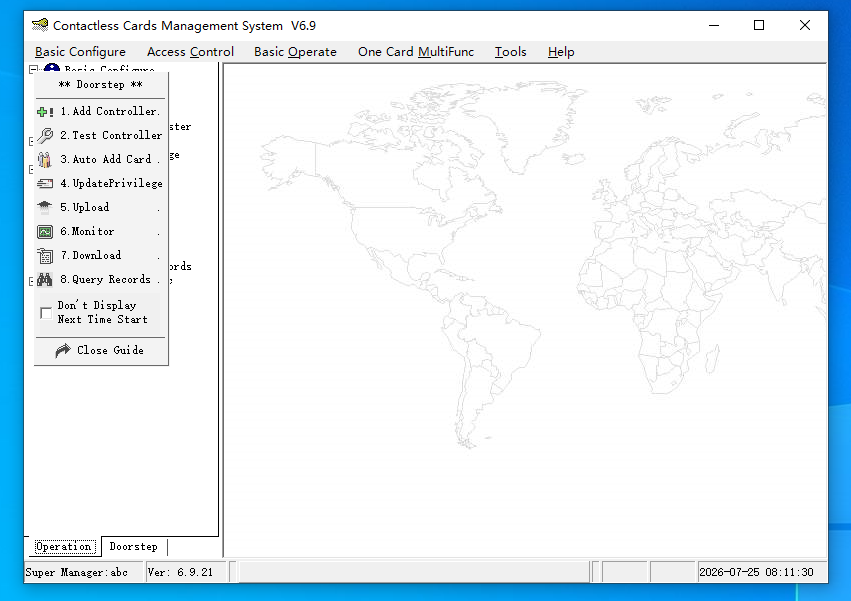Click the UpdatePrivilege card icon

pyautogui.click(x=45, y=184)
